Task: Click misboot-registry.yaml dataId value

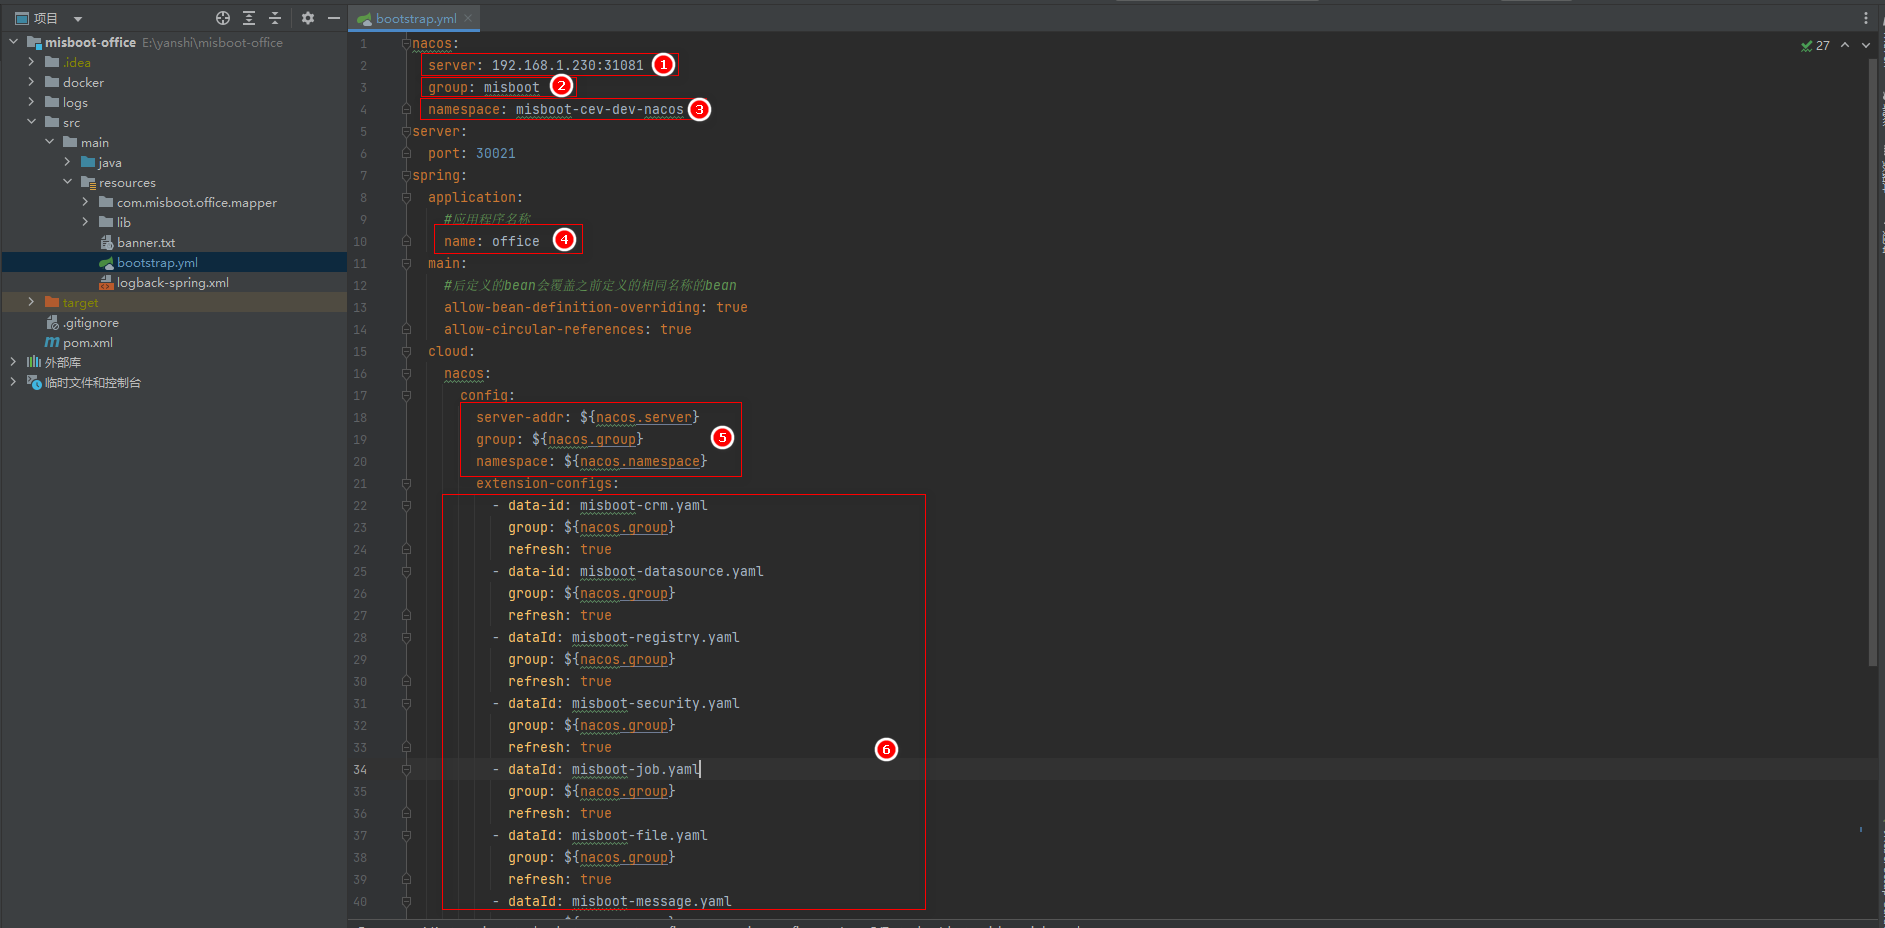Action: click(x=655, y=638)
